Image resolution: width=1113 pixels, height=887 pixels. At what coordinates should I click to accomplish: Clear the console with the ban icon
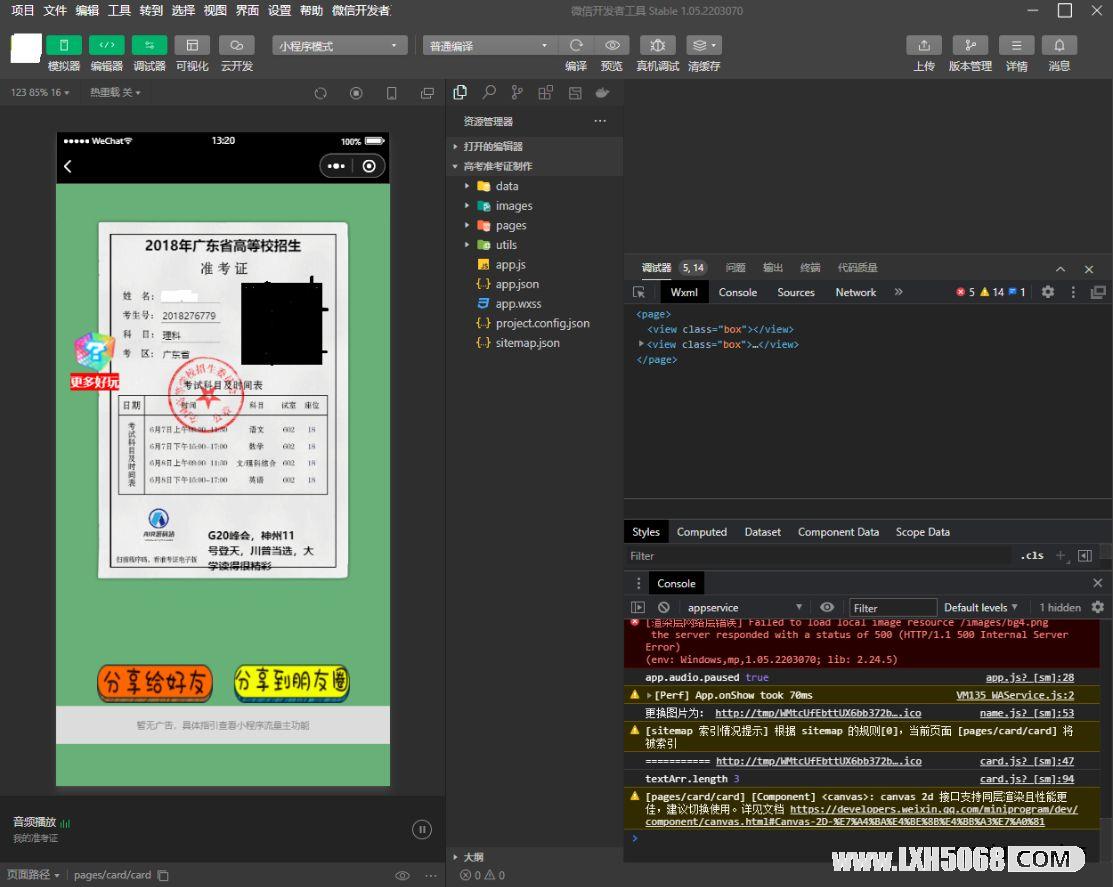[664, 607]
